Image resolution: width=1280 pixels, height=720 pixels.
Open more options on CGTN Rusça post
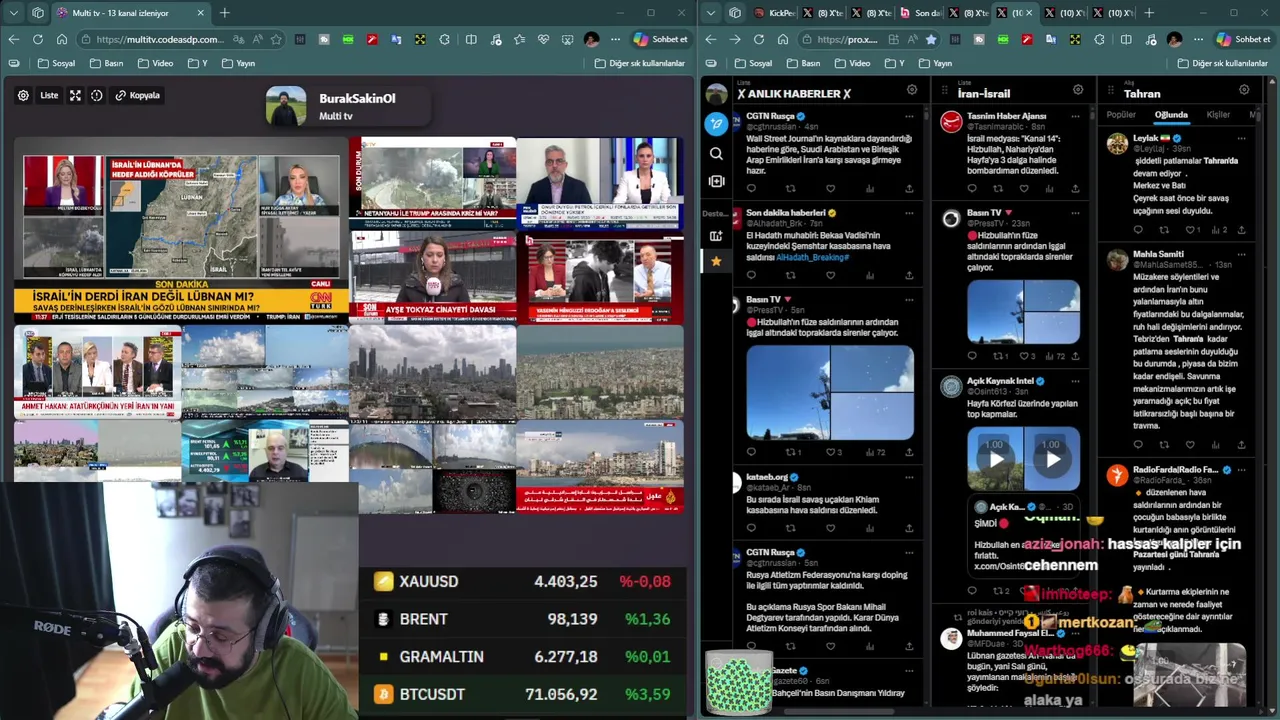tap(908, 116)
